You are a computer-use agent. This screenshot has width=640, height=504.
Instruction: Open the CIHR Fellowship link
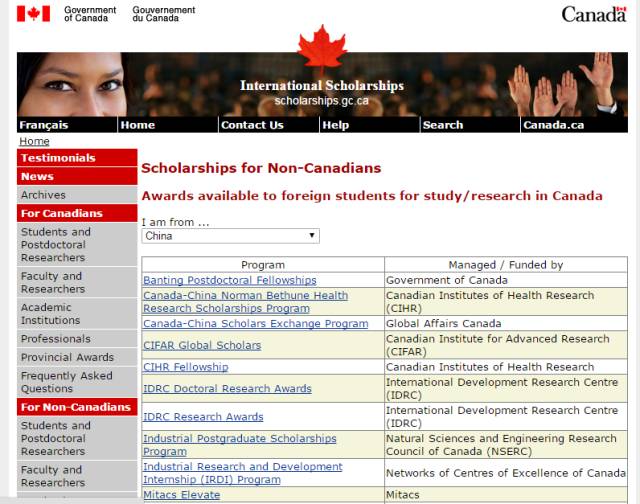(x=186, y=367)
